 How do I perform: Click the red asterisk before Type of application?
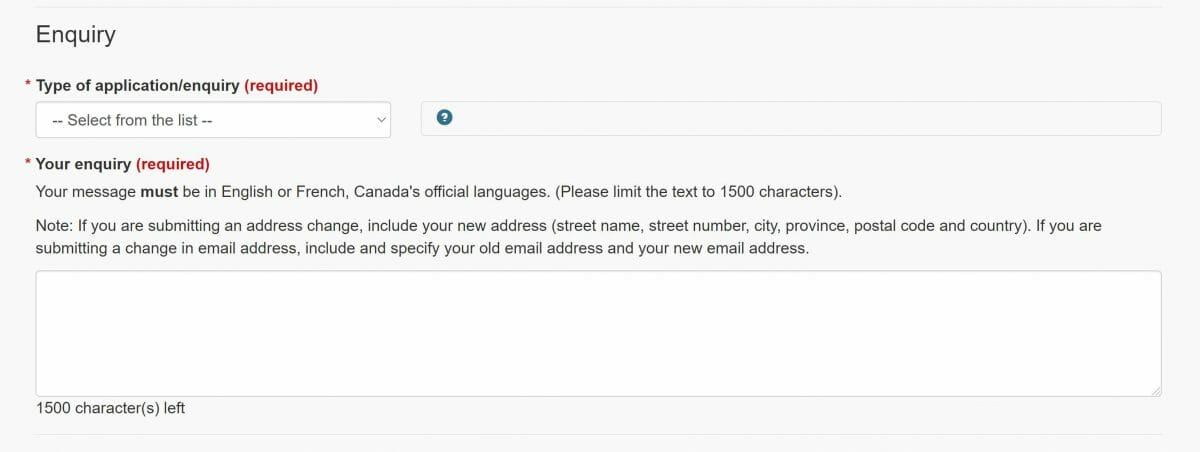[28, 85]
